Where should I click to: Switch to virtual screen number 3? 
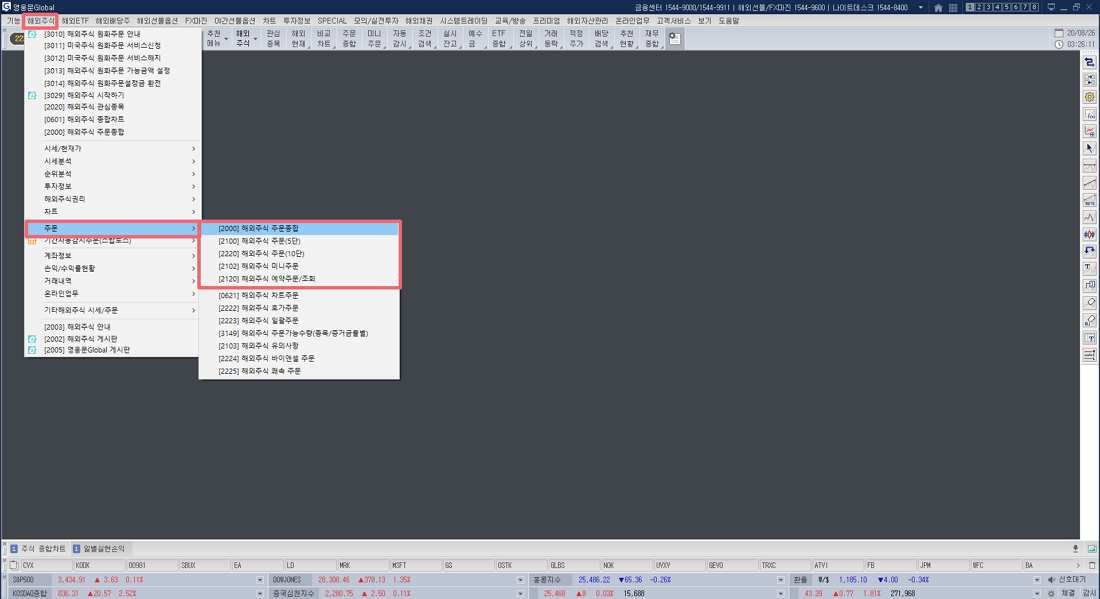[x=988, y=7]
